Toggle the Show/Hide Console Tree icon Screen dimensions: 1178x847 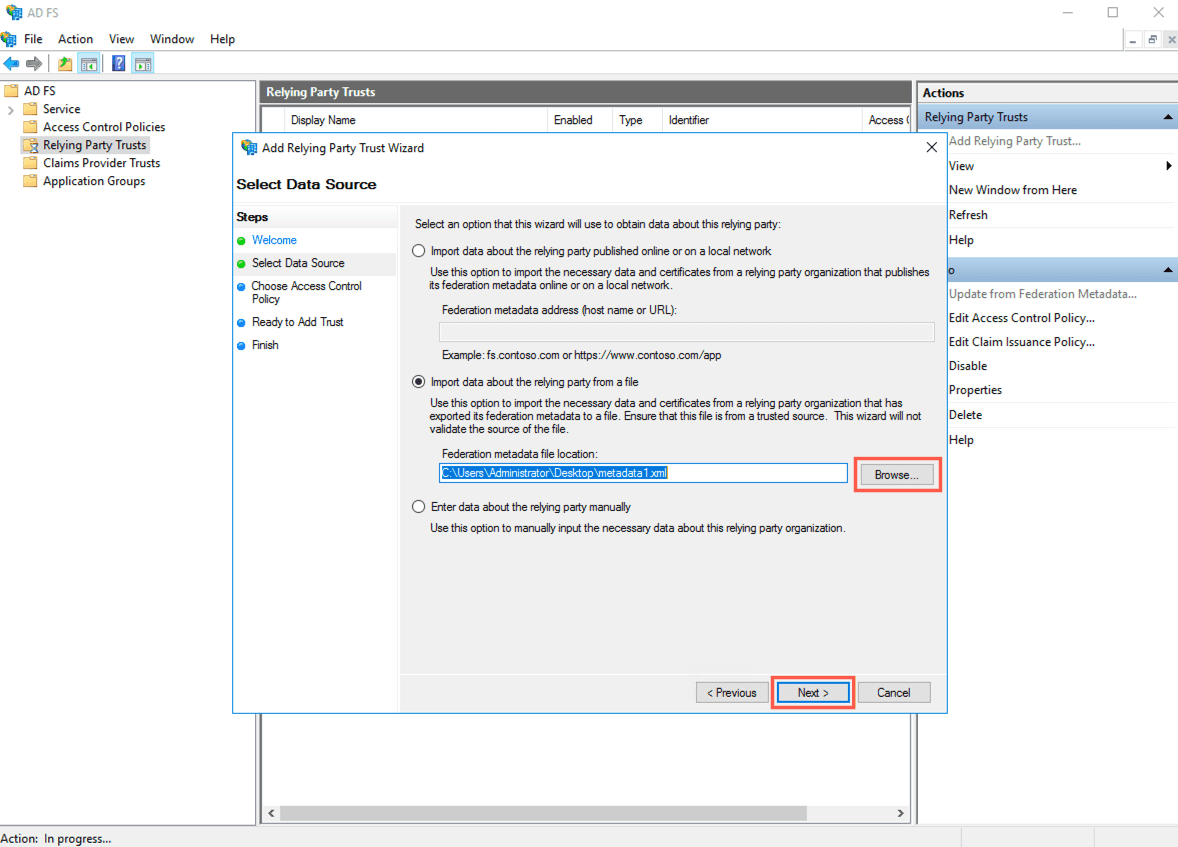pyautogui.click(x=89, y=64)
